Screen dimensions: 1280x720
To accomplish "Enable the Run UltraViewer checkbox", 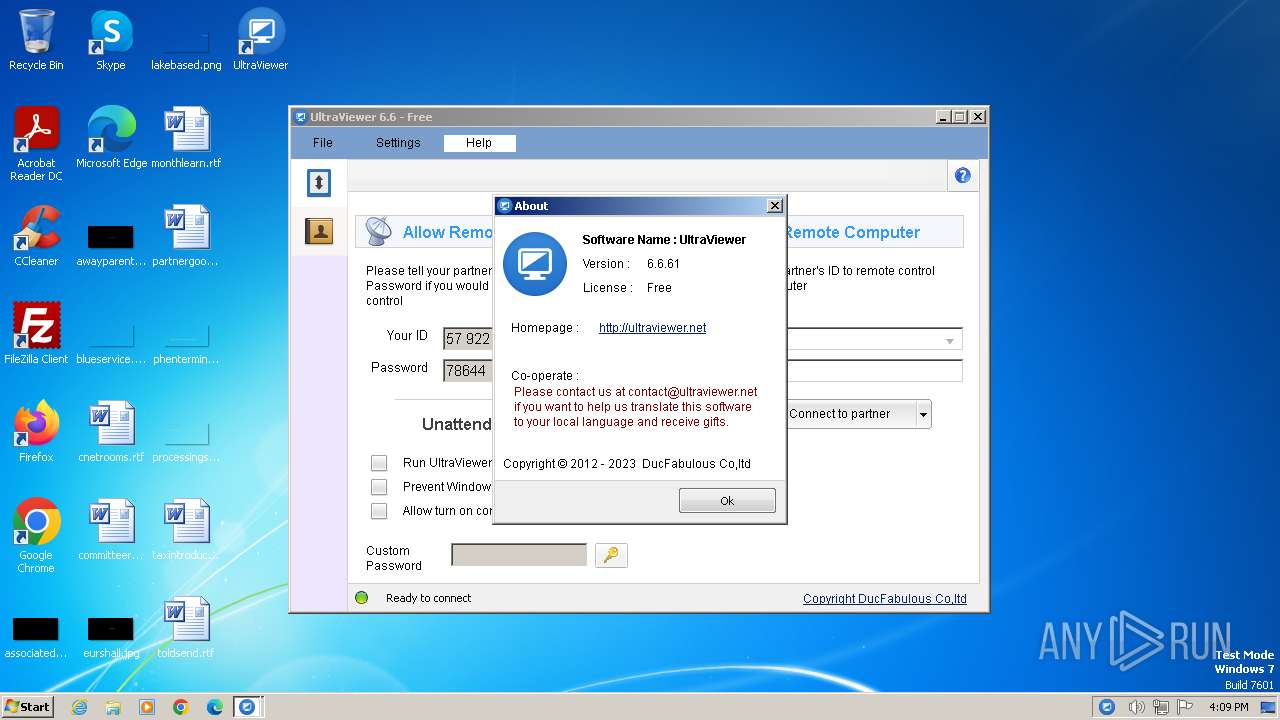I will click(379, 463).
